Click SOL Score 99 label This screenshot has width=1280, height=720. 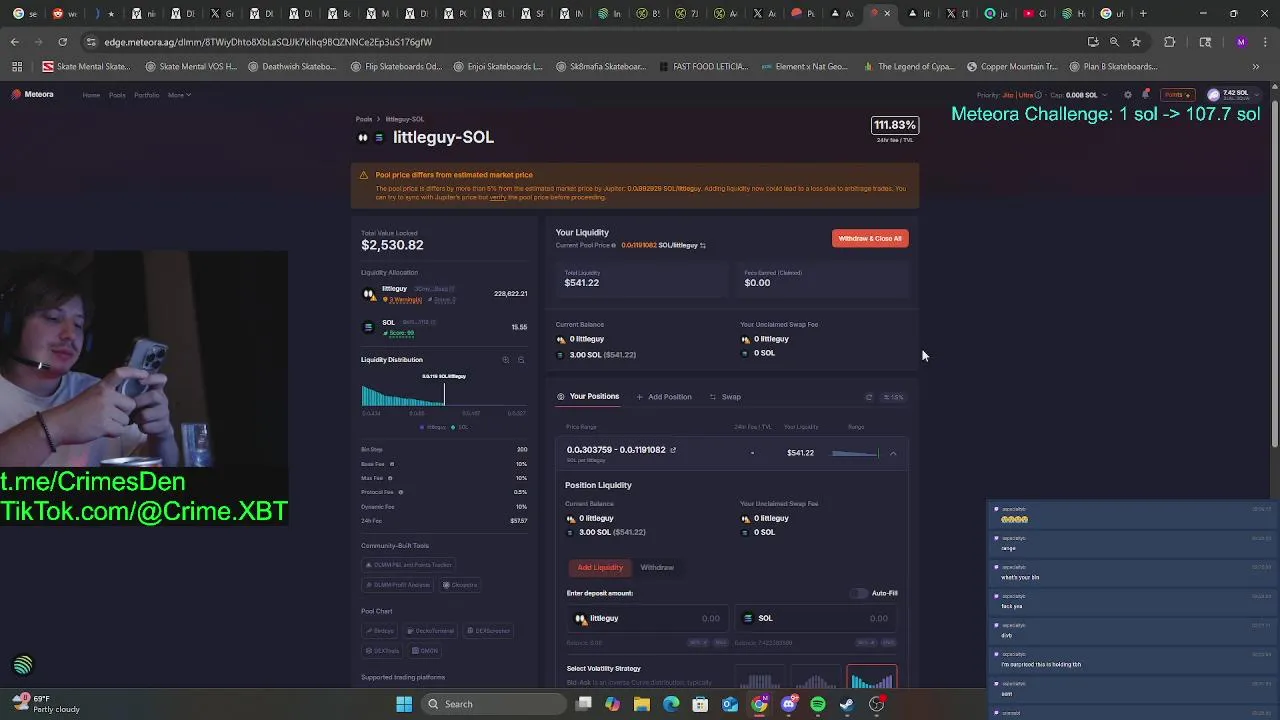(x=398, y=333)
